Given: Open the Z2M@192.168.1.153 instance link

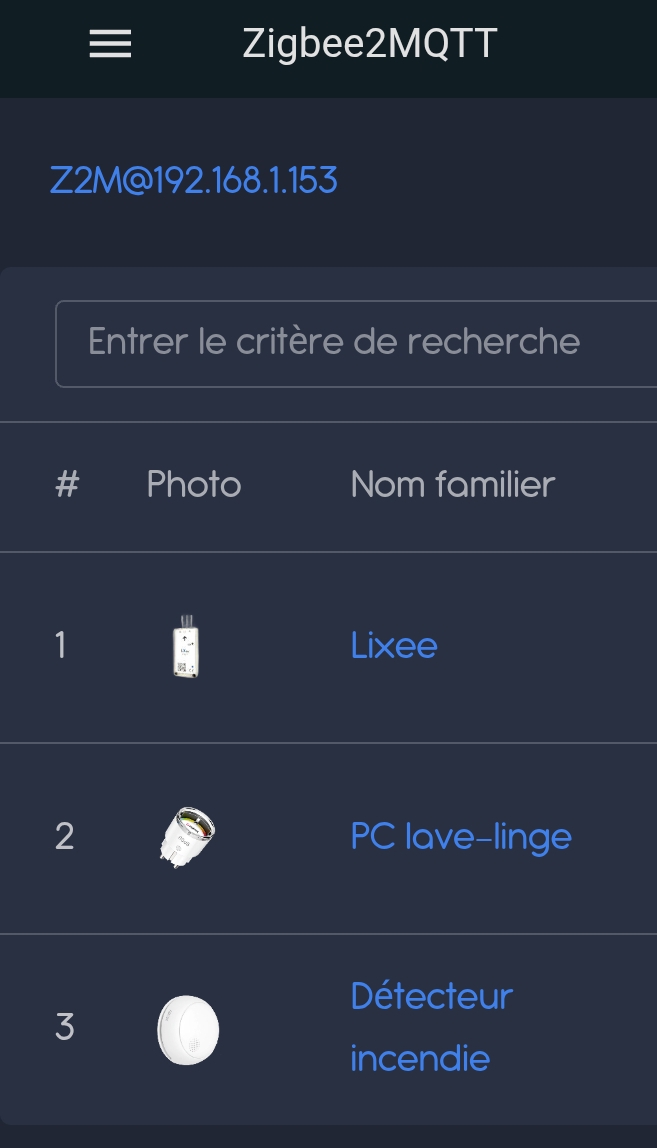Looking at the screenshot, I should click(194, 181).
